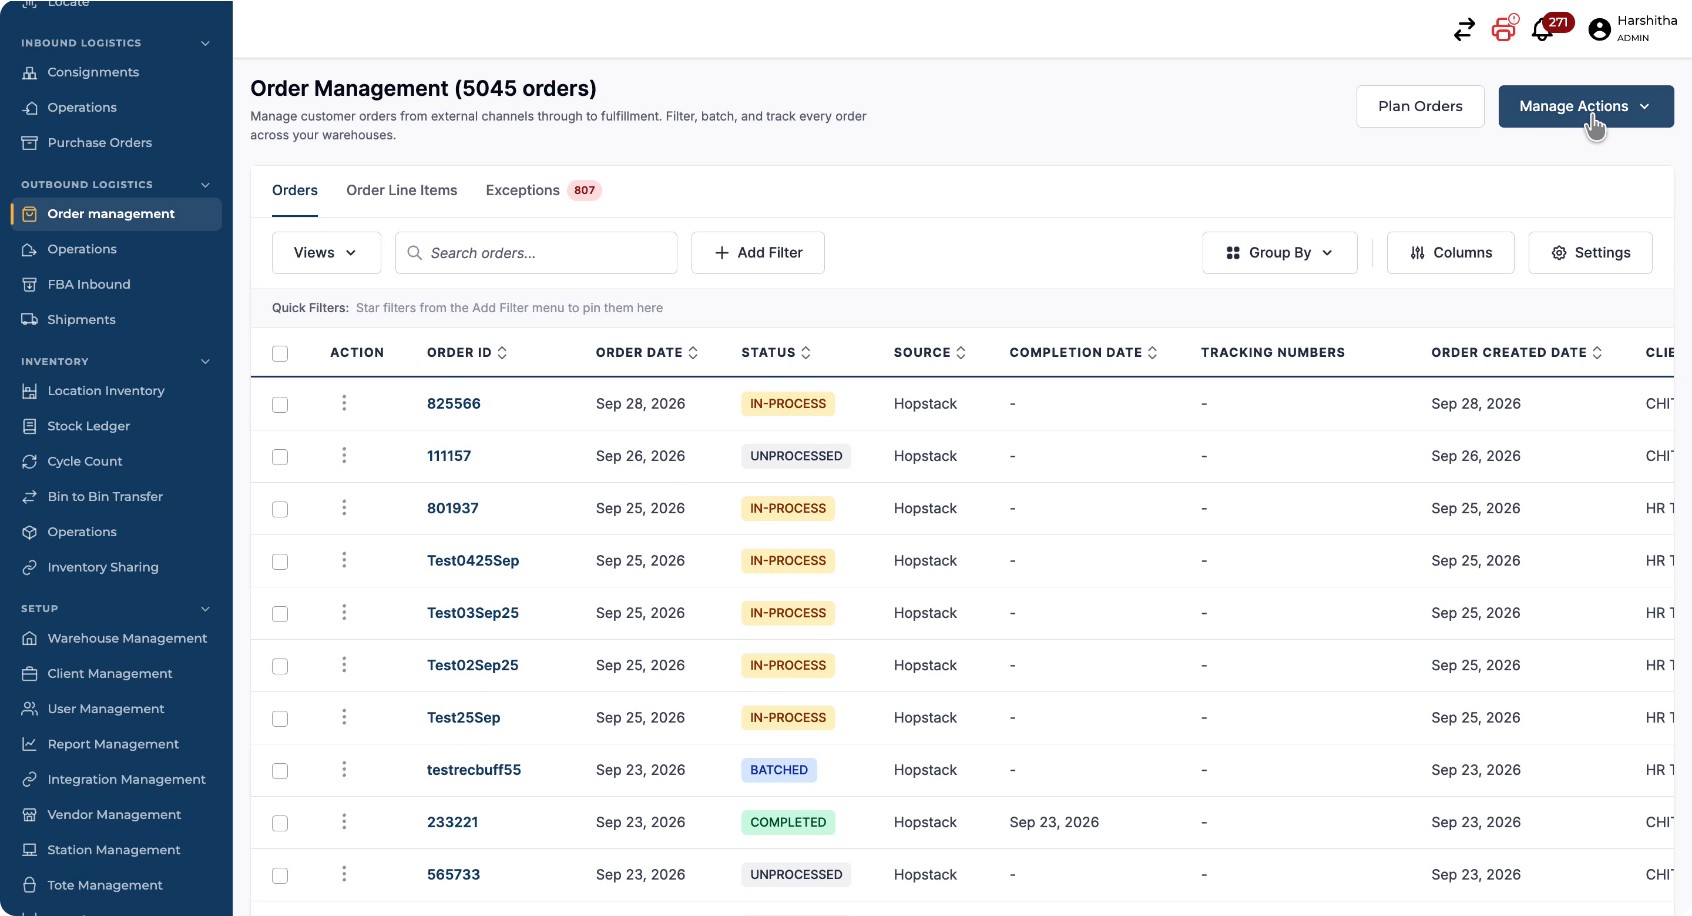
Task: Open order link Test25Sep
Action: click(x=463, y=717)
